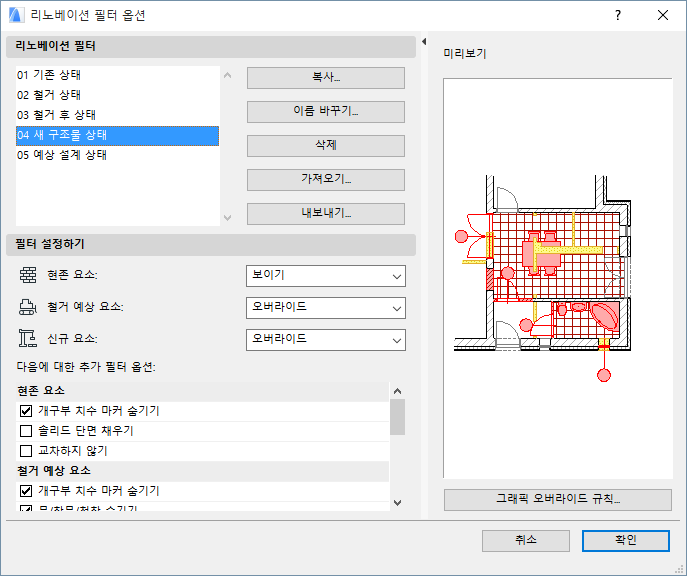Click options list scroll down arrow
This screenshot has width=687, height=576.
coord(397,503)
